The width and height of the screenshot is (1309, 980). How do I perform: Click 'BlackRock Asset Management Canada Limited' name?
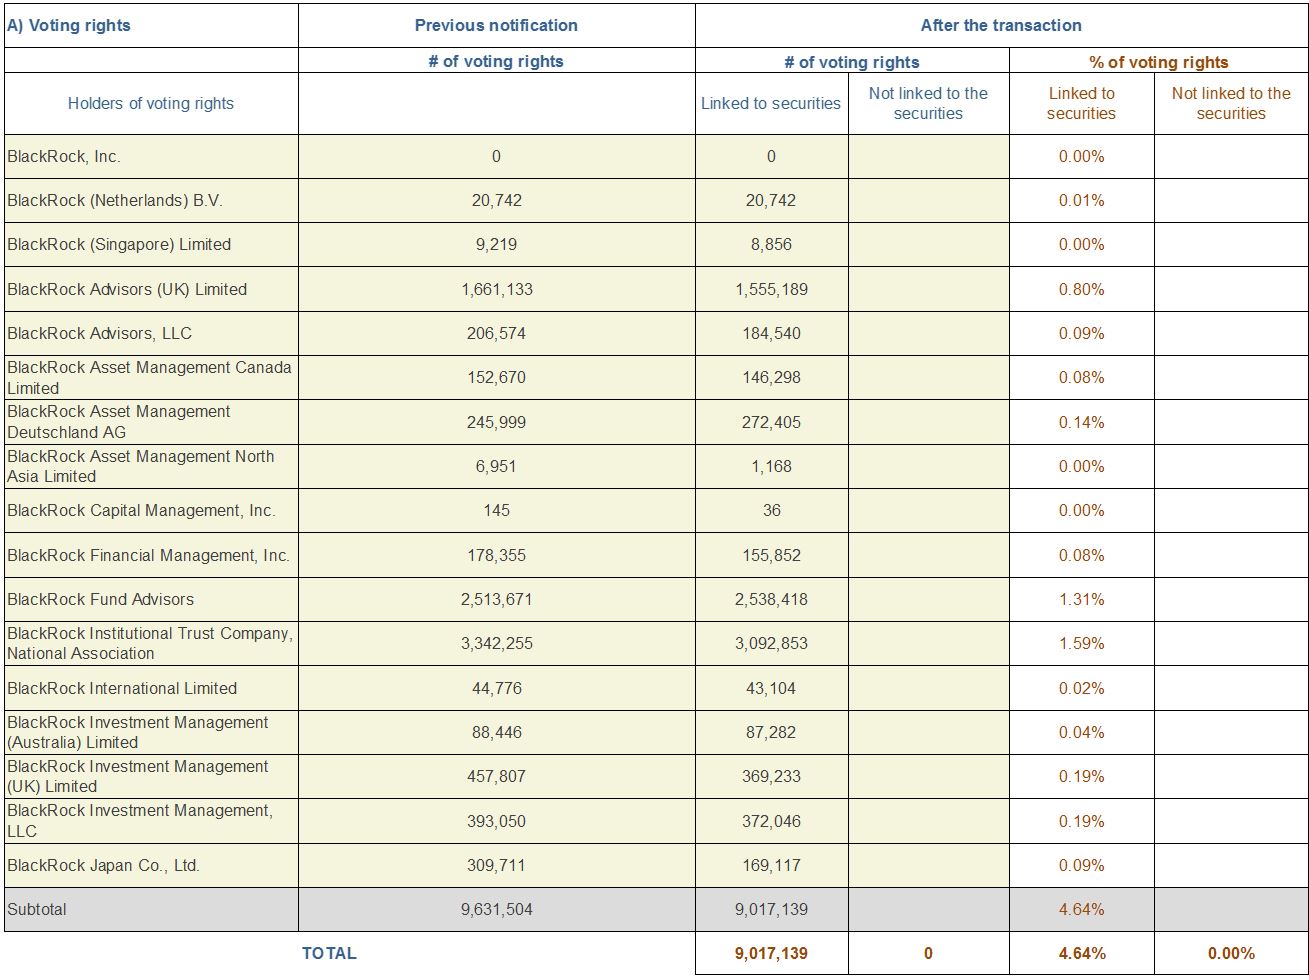click(149, 377)
